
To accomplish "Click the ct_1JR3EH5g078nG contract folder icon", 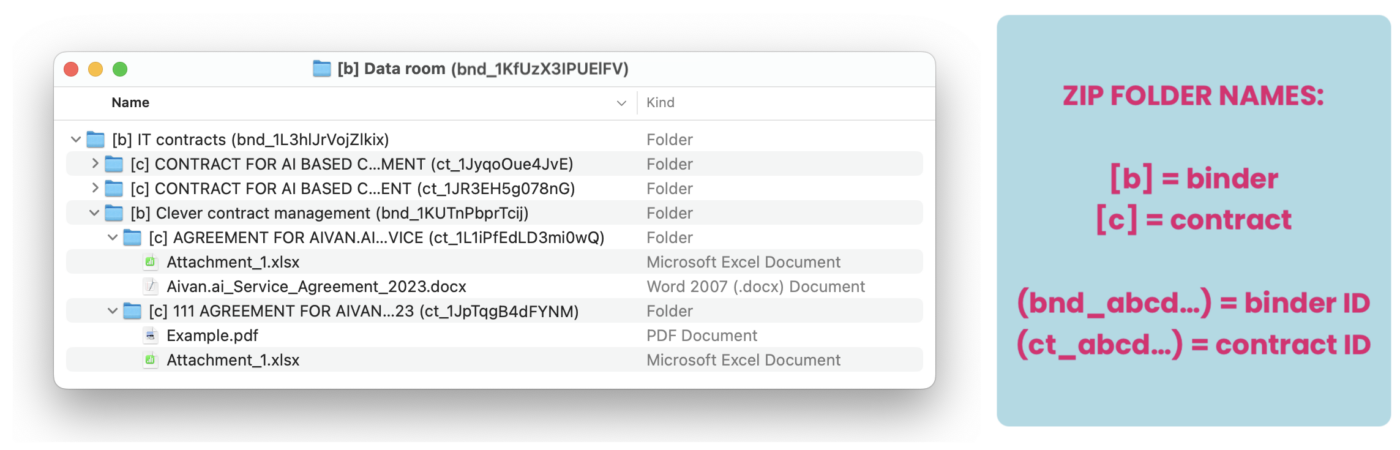I will (x=114, y=189).
